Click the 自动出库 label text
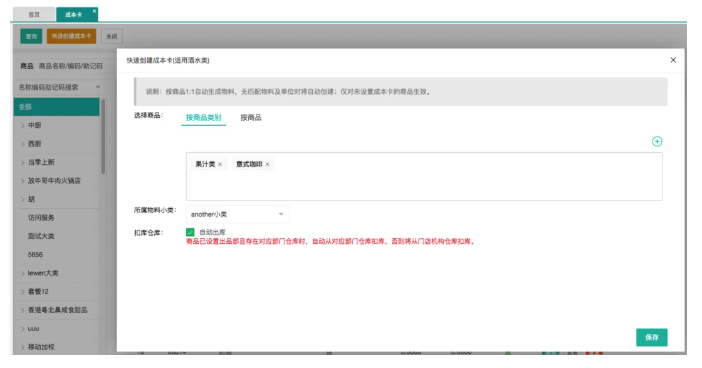The width and height of the screenshot is (702, 368). pos(212,232)
